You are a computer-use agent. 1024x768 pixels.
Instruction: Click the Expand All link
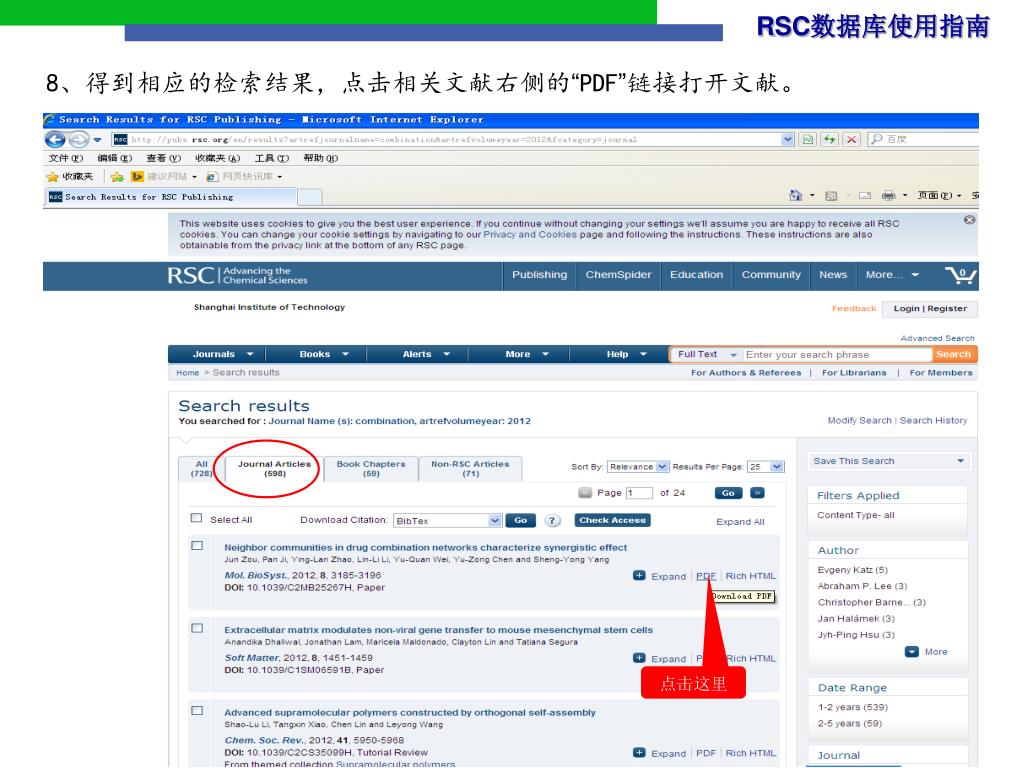(740, 522)
